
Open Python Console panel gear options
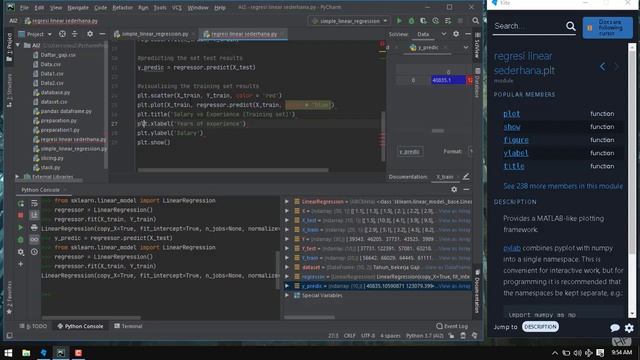point(454,189)
